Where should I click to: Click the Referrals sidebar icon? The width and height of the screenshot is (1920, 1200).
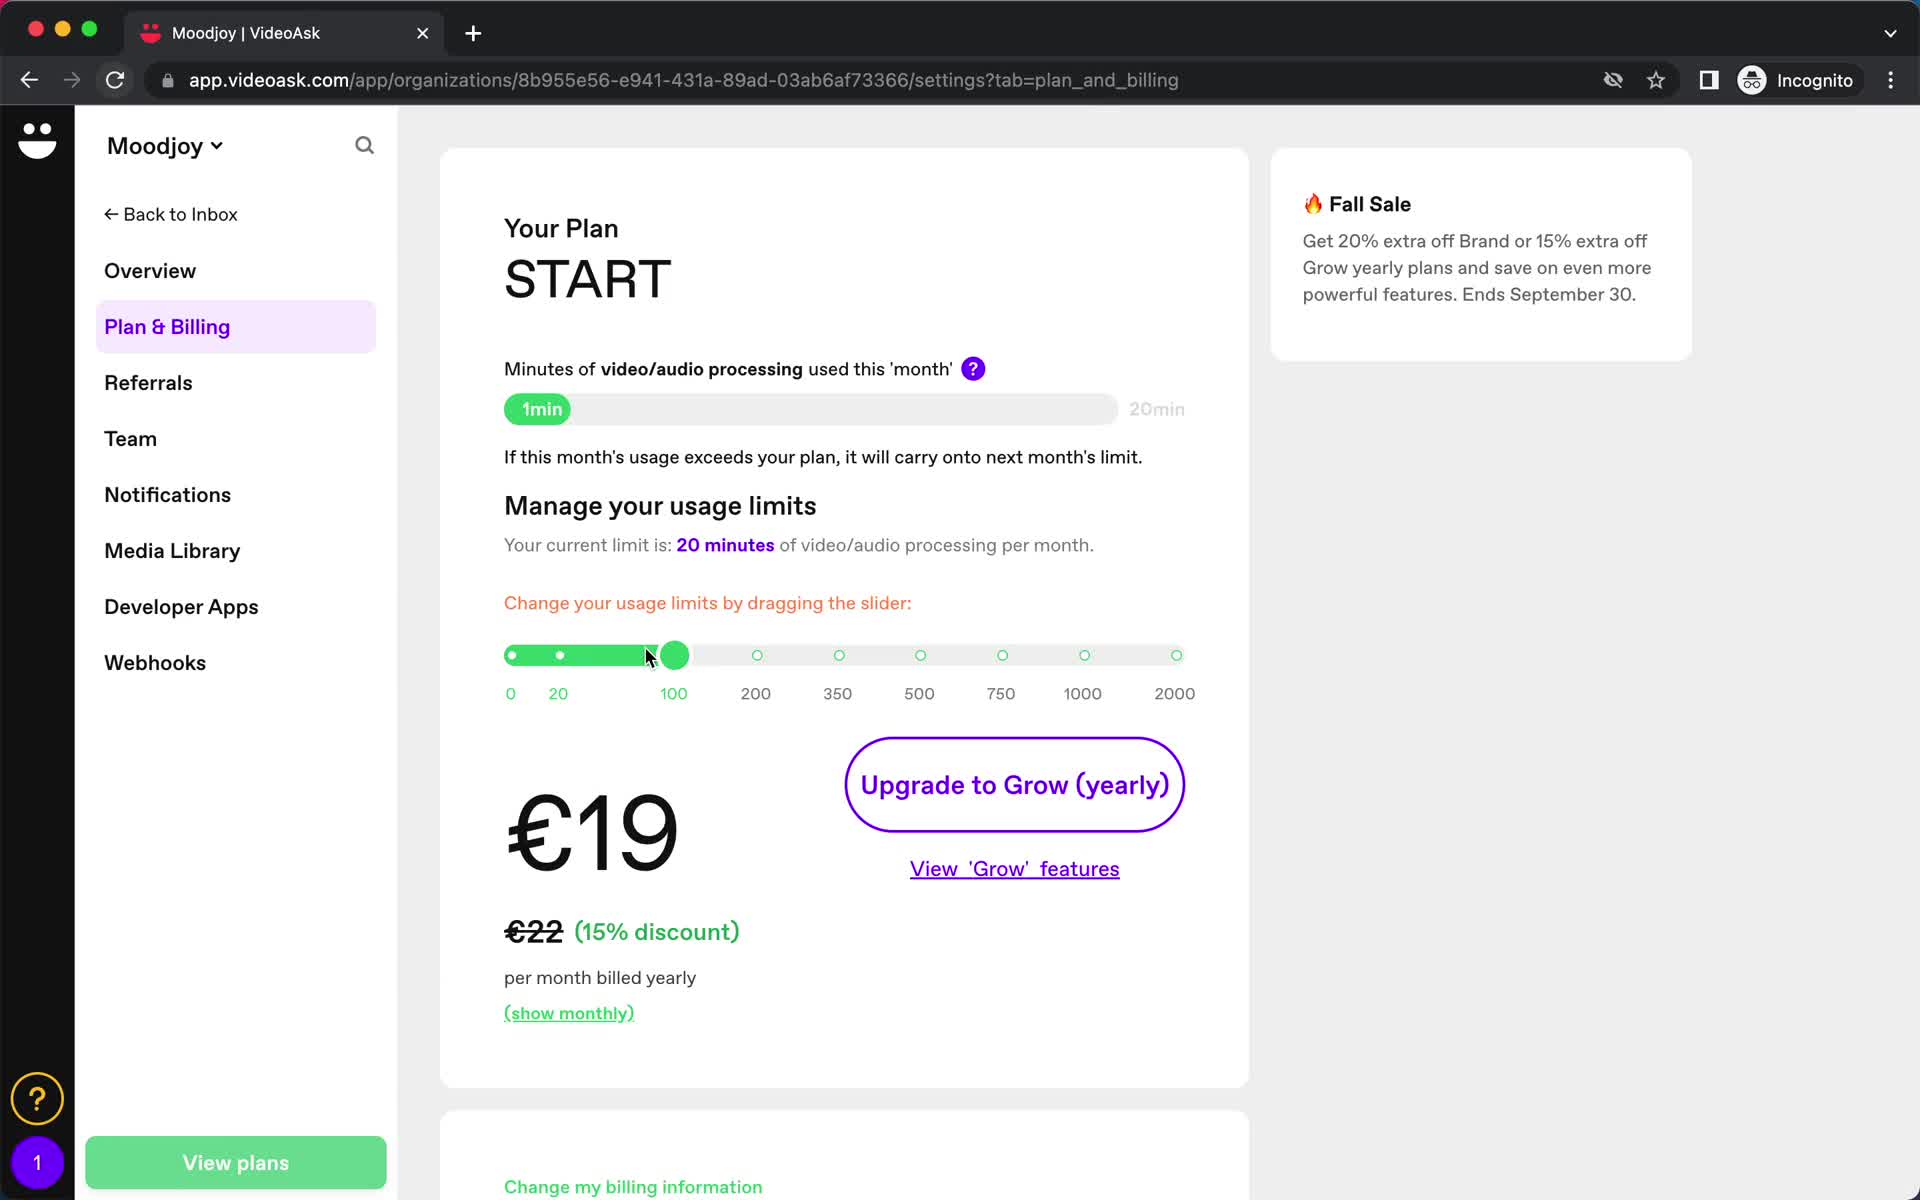pos(148,383)
